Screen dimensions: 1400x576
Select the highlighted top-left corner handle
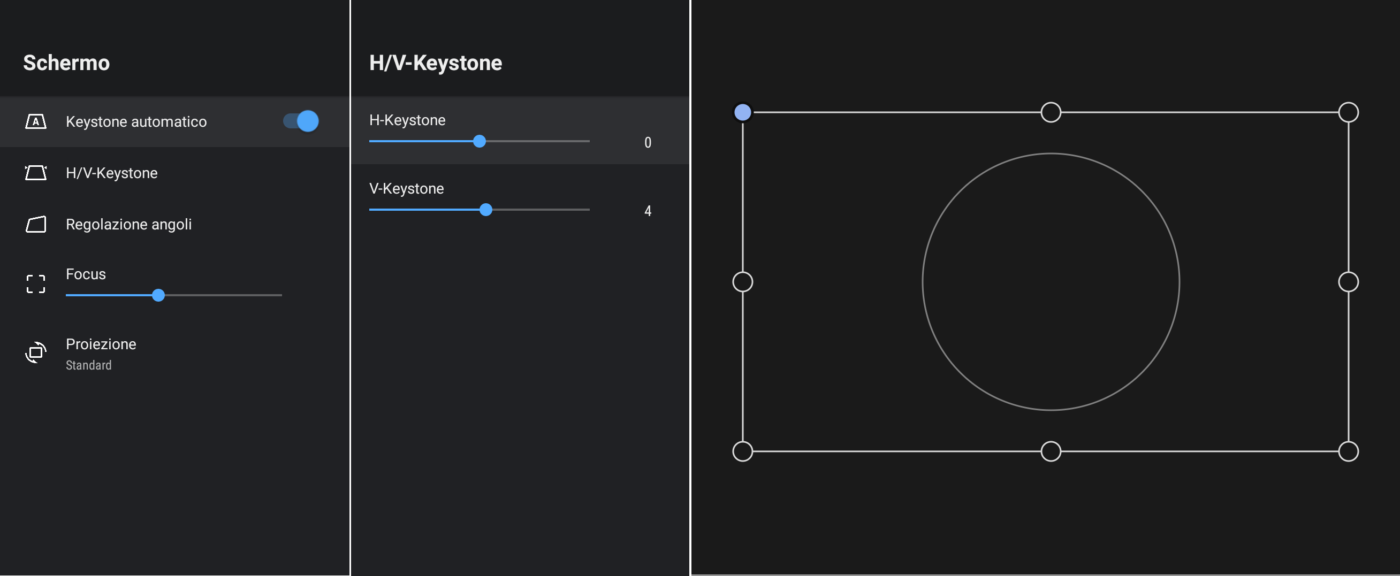[743, 112]
